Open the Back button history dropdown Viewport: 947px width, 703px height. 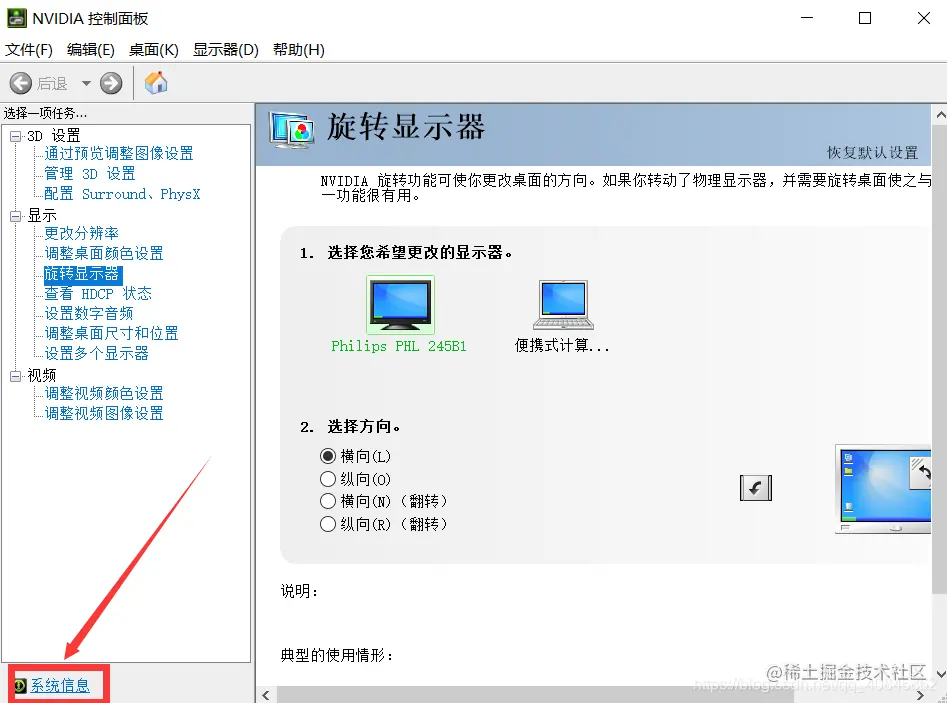[x=87, y=83]
